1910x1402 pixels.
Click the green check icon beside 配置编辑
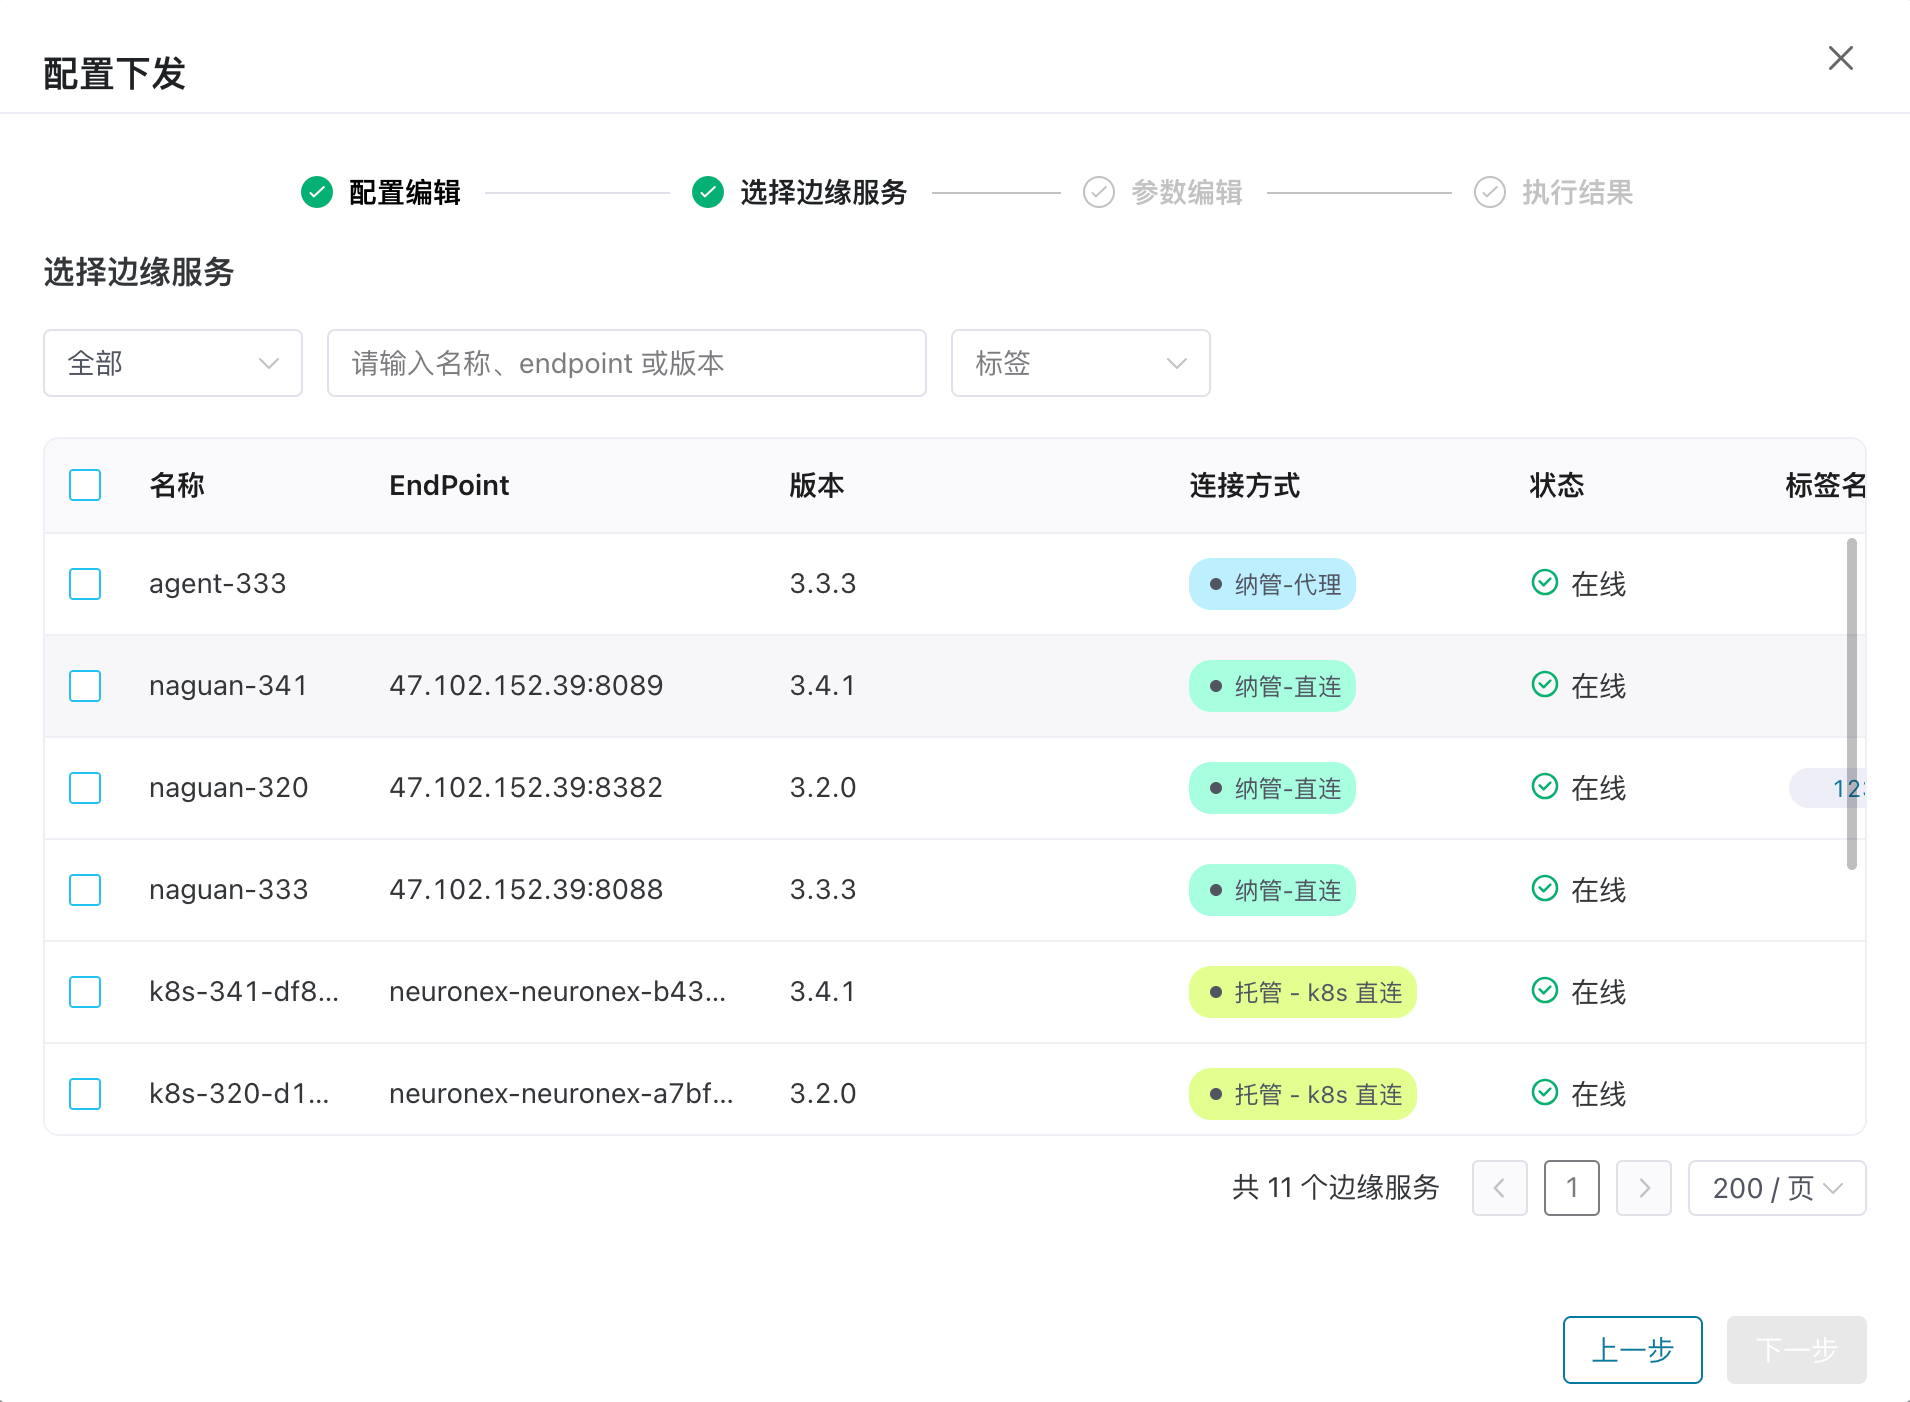pyautogui.click(x=317, y=192)
